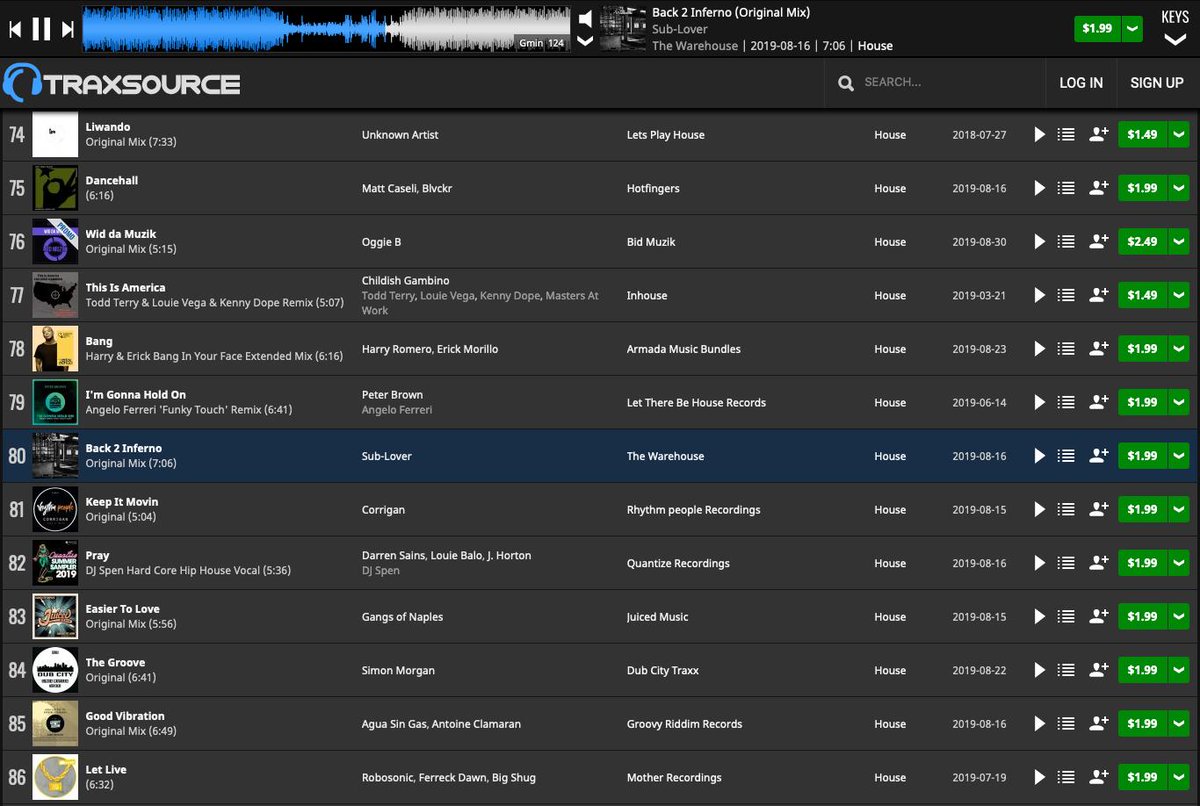
Task: Open buy options dropdown for This Is America
Action: 1178,295
